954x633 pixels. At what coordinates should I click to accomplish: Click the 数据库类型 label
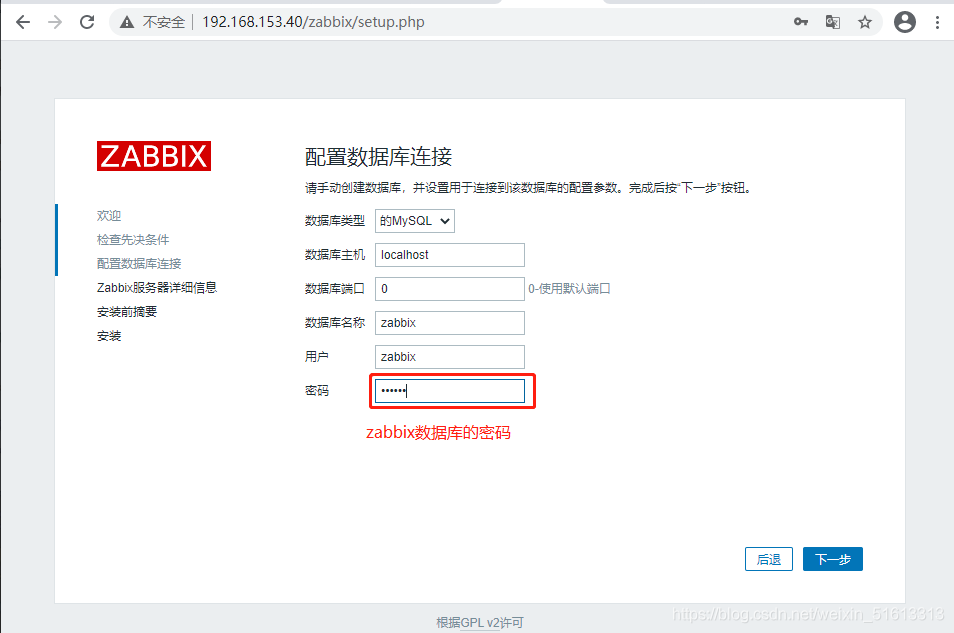[335, 221]
